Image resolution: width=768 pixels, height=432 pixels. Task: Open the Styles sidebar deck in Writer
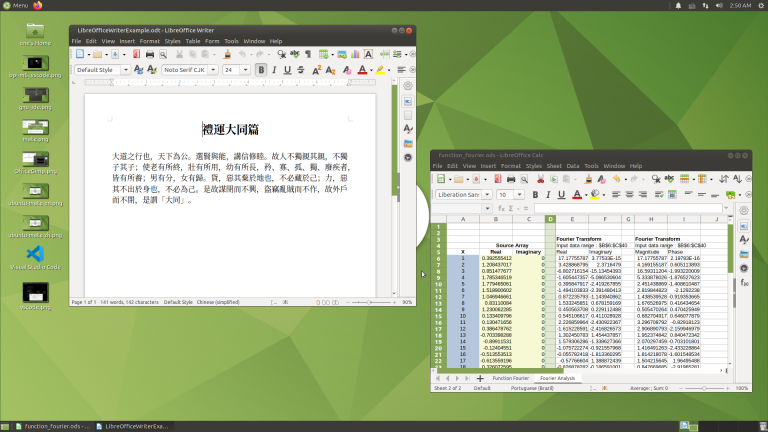click(x=408, y=129)
